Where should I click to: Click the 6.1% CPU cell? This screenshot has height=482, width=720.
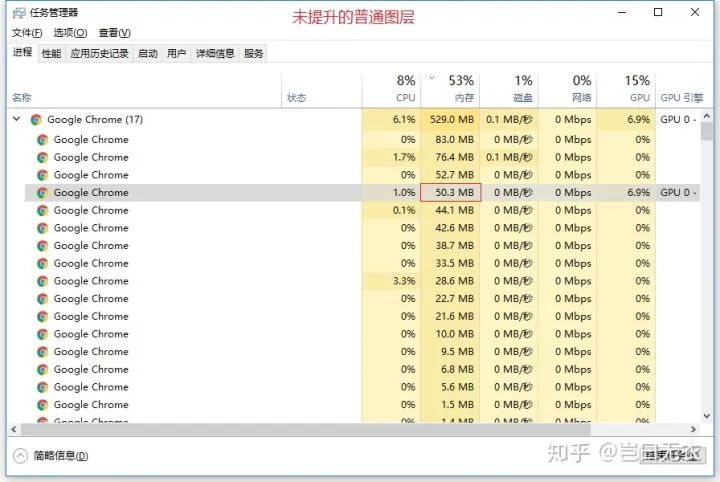[x=391, y=119]
